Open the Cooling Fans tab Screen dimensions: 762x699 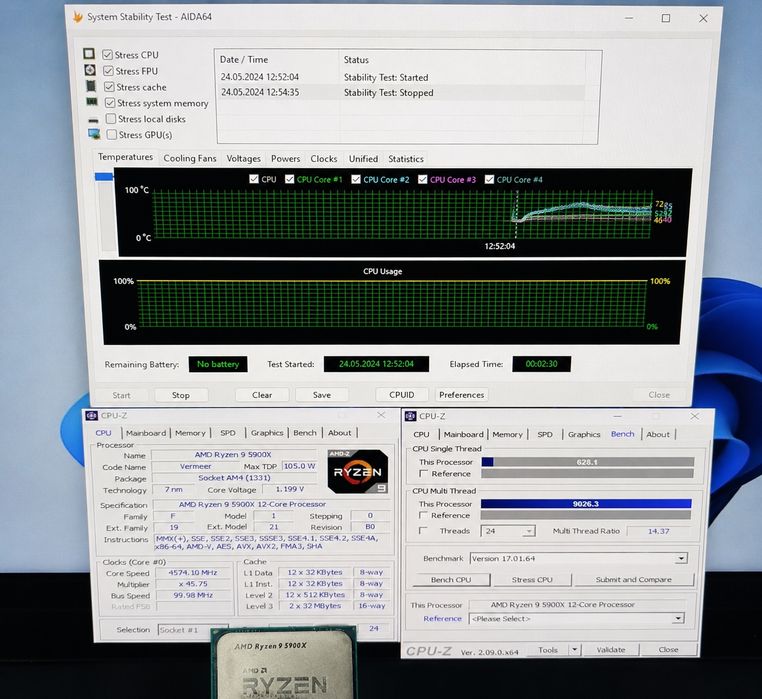(x=190, y=158)
